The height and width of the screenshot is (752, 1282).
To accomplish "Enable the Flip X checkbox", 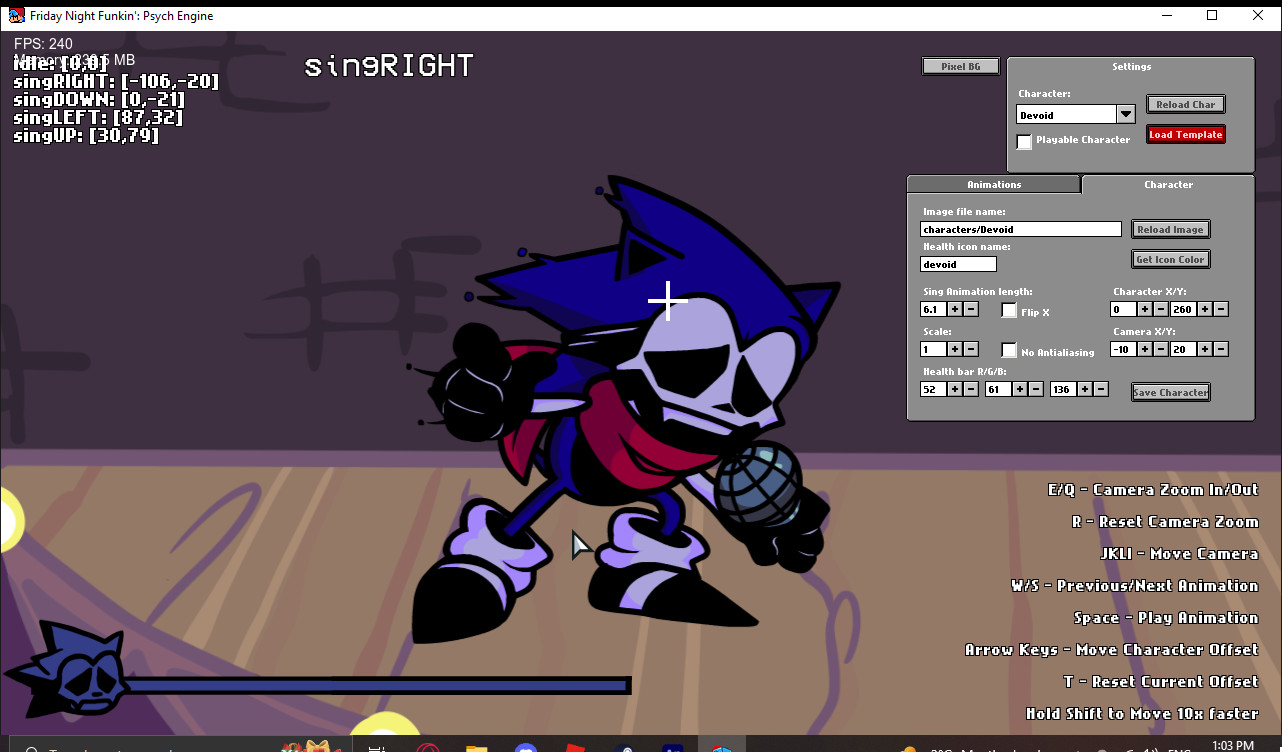I will tap(1008, 310).
